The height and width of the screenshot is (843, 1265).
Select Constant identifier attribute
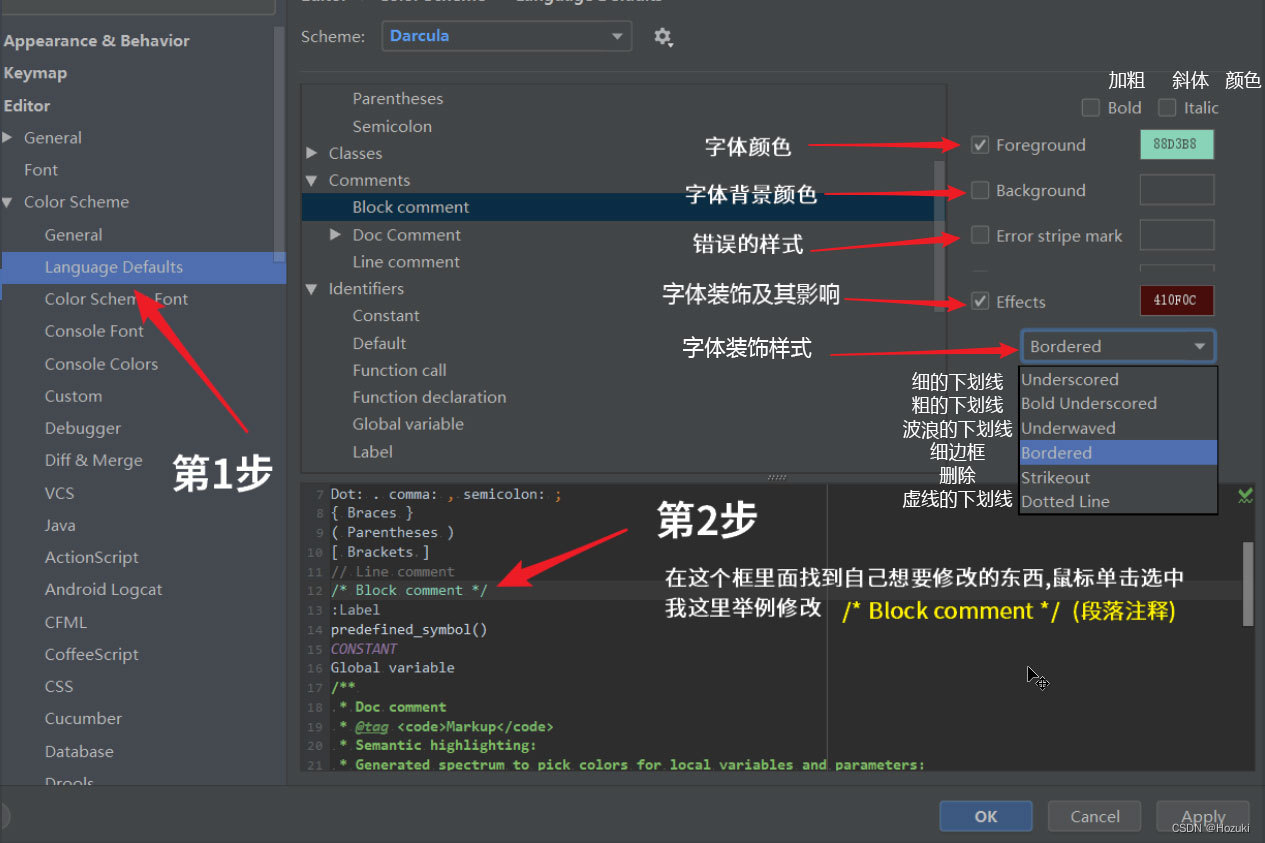pyautogui.click(x=386, y=316)
